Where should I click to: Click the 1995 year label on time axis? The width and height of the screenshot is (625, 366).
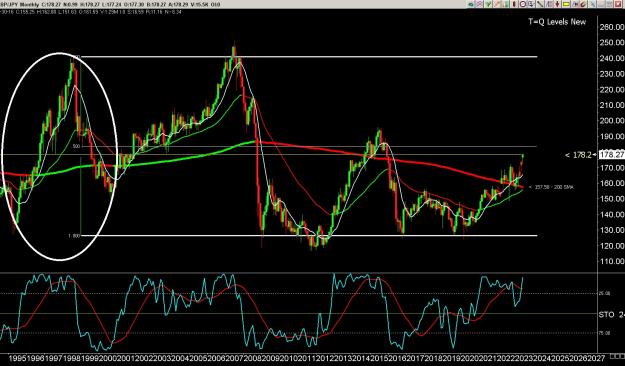tap(17, 358)
